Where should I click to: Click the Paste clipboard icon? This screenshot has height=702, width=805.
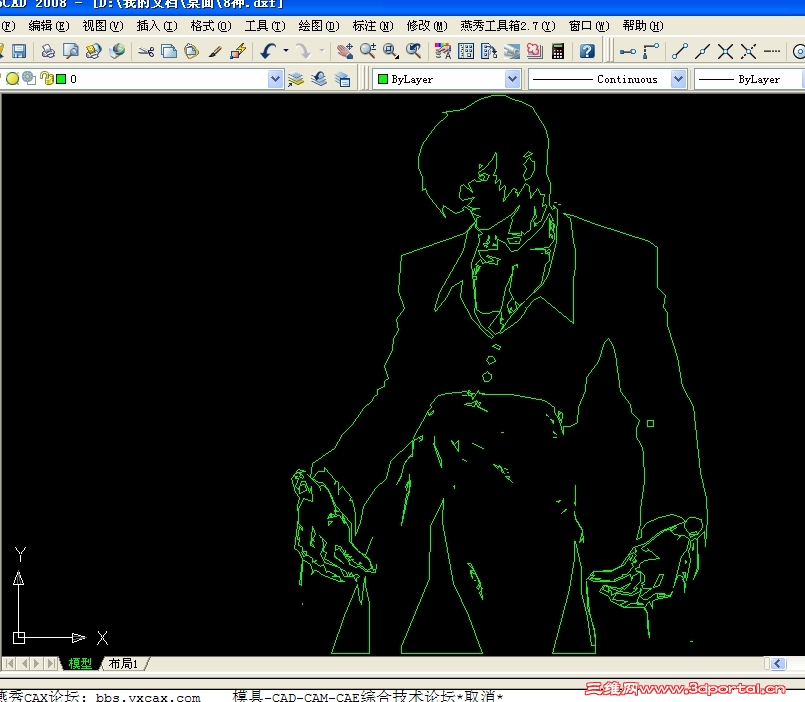pos(191,51)
